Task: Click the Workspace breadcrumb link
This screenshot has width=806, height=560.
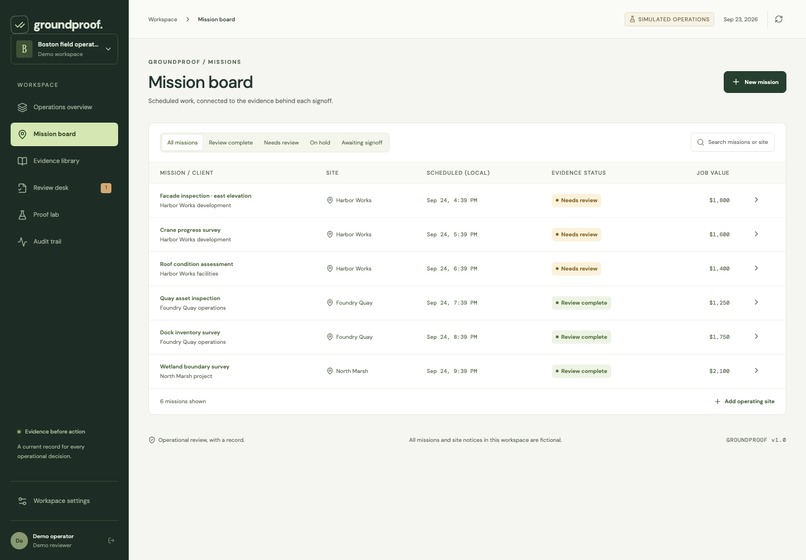Action: 162,20
